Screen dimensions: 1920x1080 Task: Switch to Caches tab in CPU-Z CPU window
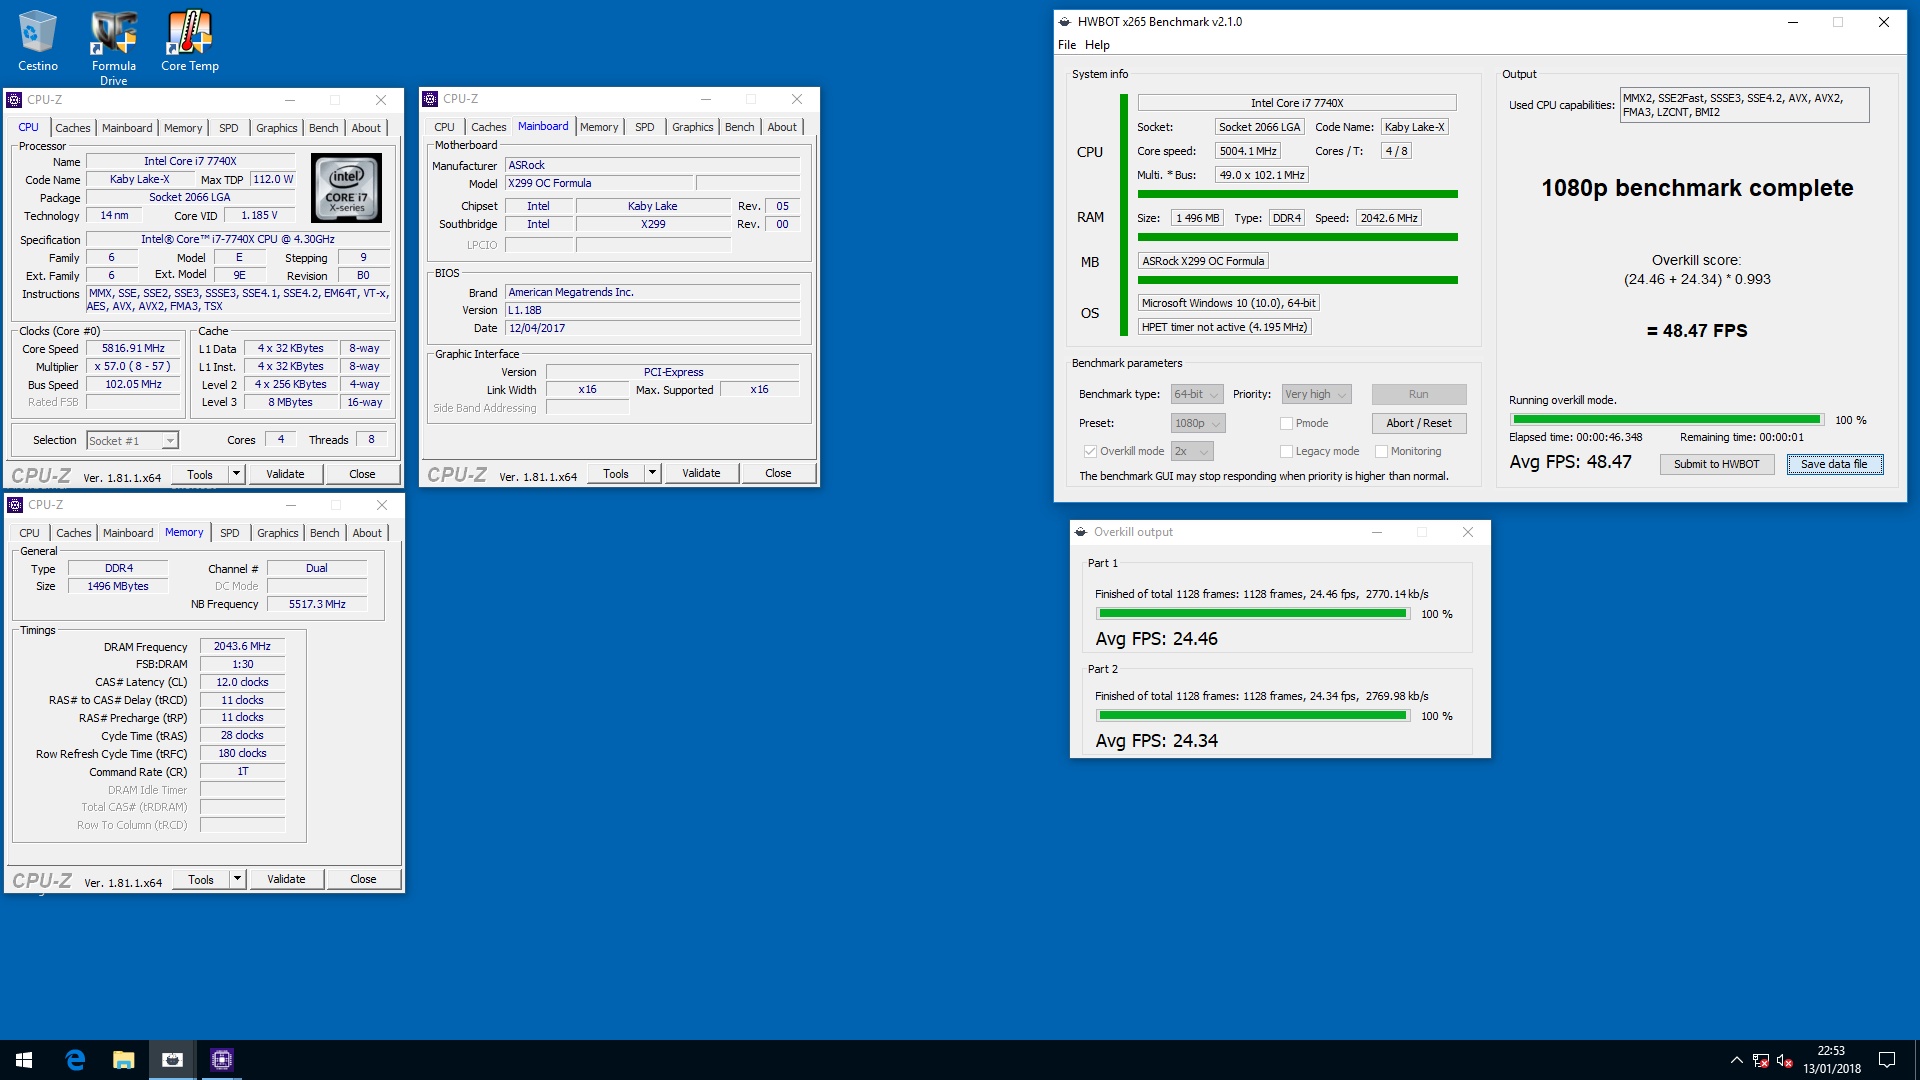[x=72, y=128]
